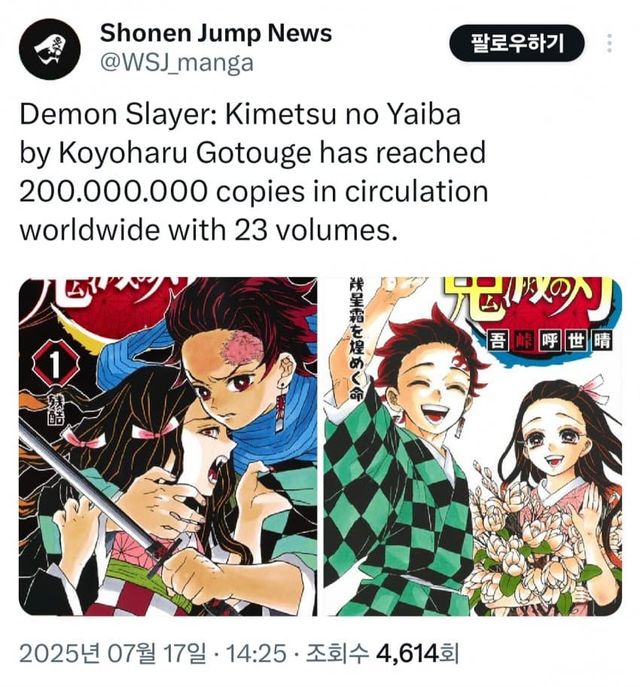Click the 2025년 07월 17일 date stamp
640x687 pixels.
[x=113, y=653]
